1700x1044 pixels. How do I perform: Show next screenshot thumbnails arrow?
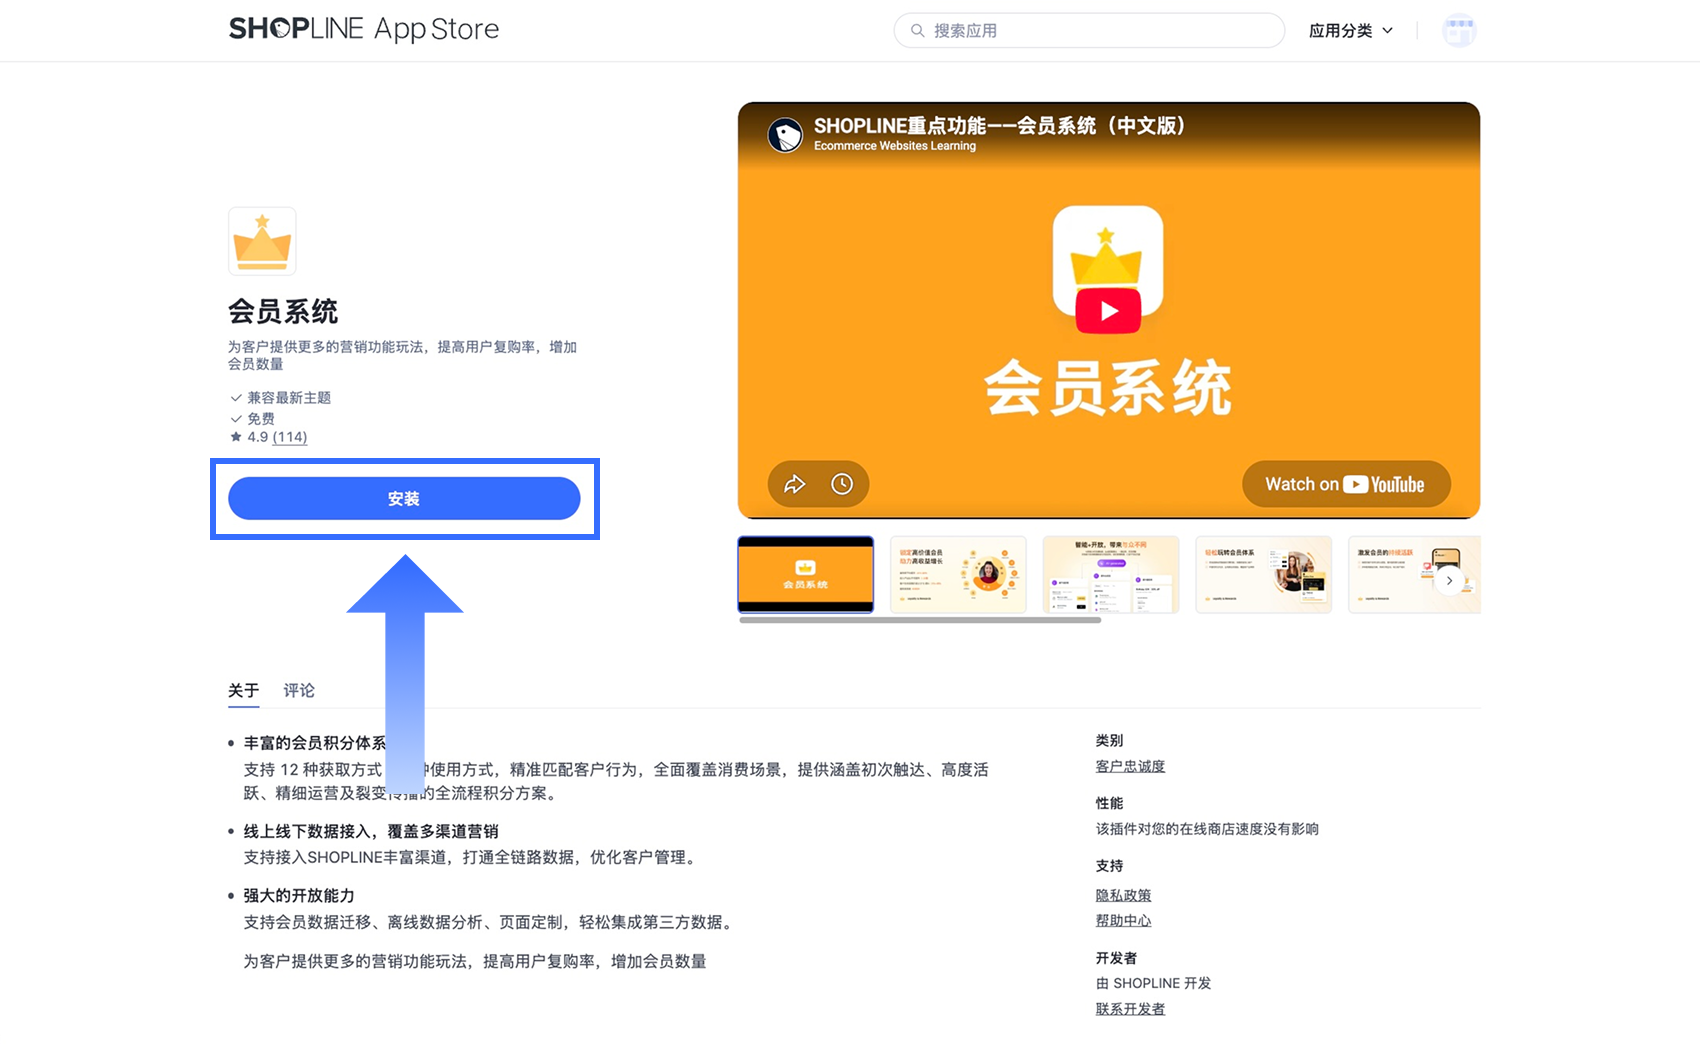(x=1449, y=580)
